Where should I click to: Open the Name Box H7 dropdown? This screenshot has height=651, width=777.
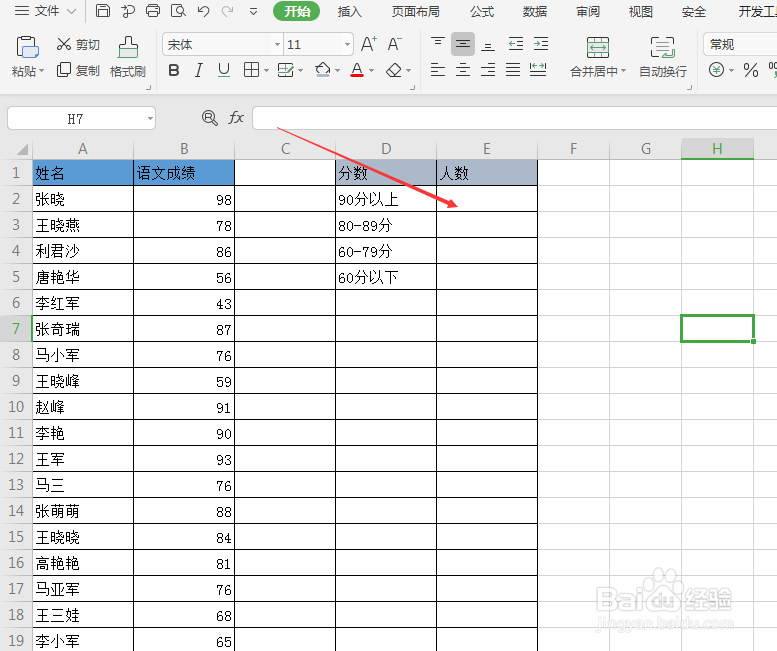(150, 119)
